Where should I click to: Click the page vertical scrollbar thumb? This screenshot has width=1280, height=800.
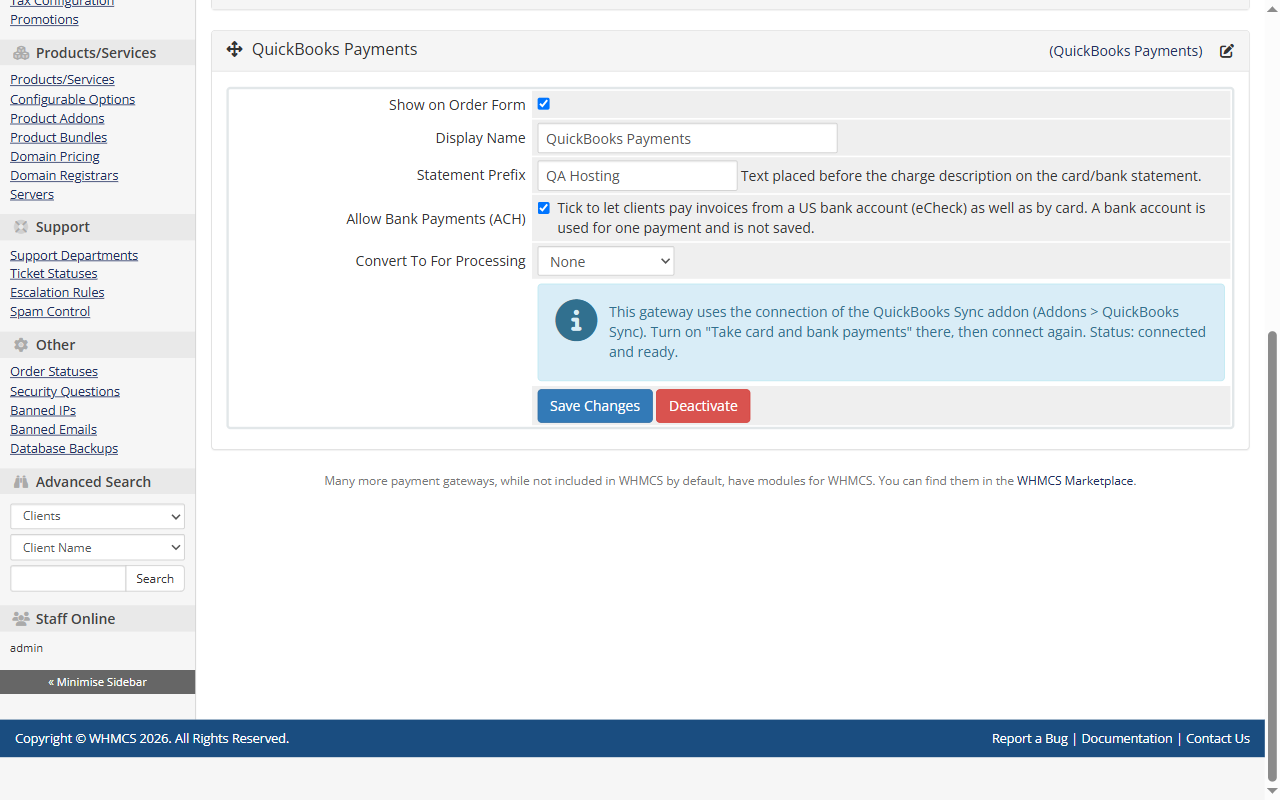(1272, 556)
